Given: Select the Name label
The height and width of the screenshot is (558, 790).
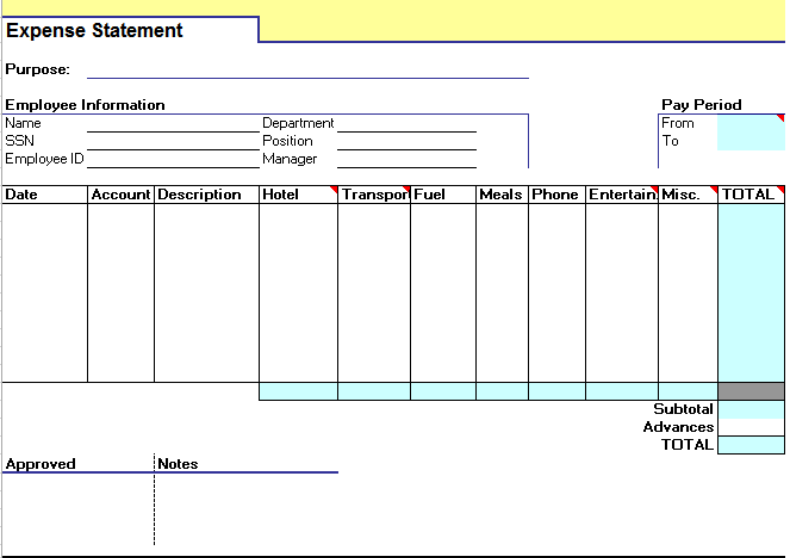Looking at the screenshot, I should pyautogui.click(x=23, y=123).
